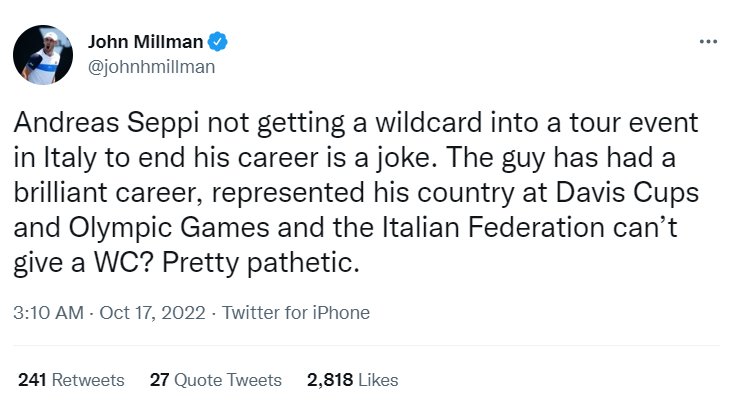Open the three-dot more options menu

pos(708,42)
